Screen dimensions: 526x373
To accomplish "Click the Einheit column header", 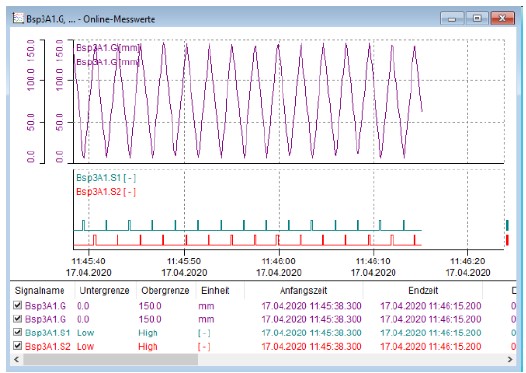I will tap(215, 290).
